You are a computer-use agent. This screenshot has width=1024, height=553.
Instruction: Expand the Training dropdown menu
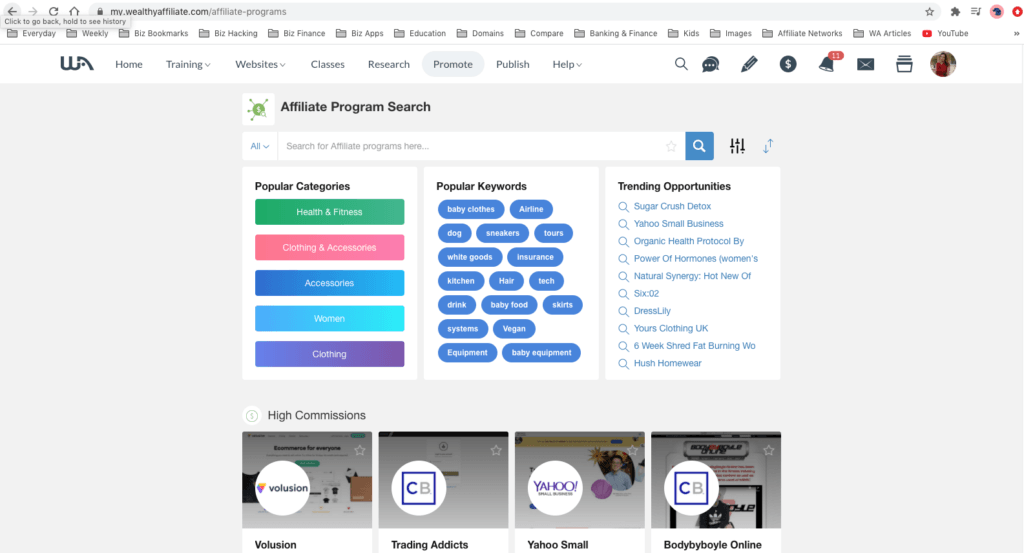[x=188, y=64]
